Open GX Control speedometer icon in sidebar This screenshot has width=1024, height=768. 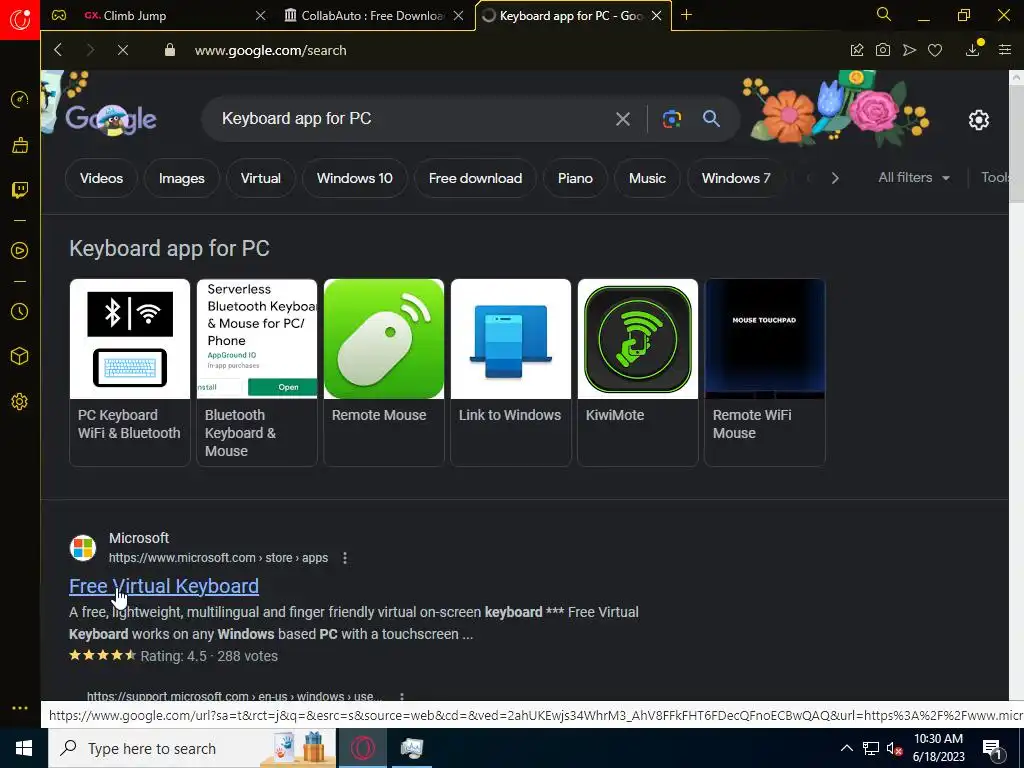point(20,99)
